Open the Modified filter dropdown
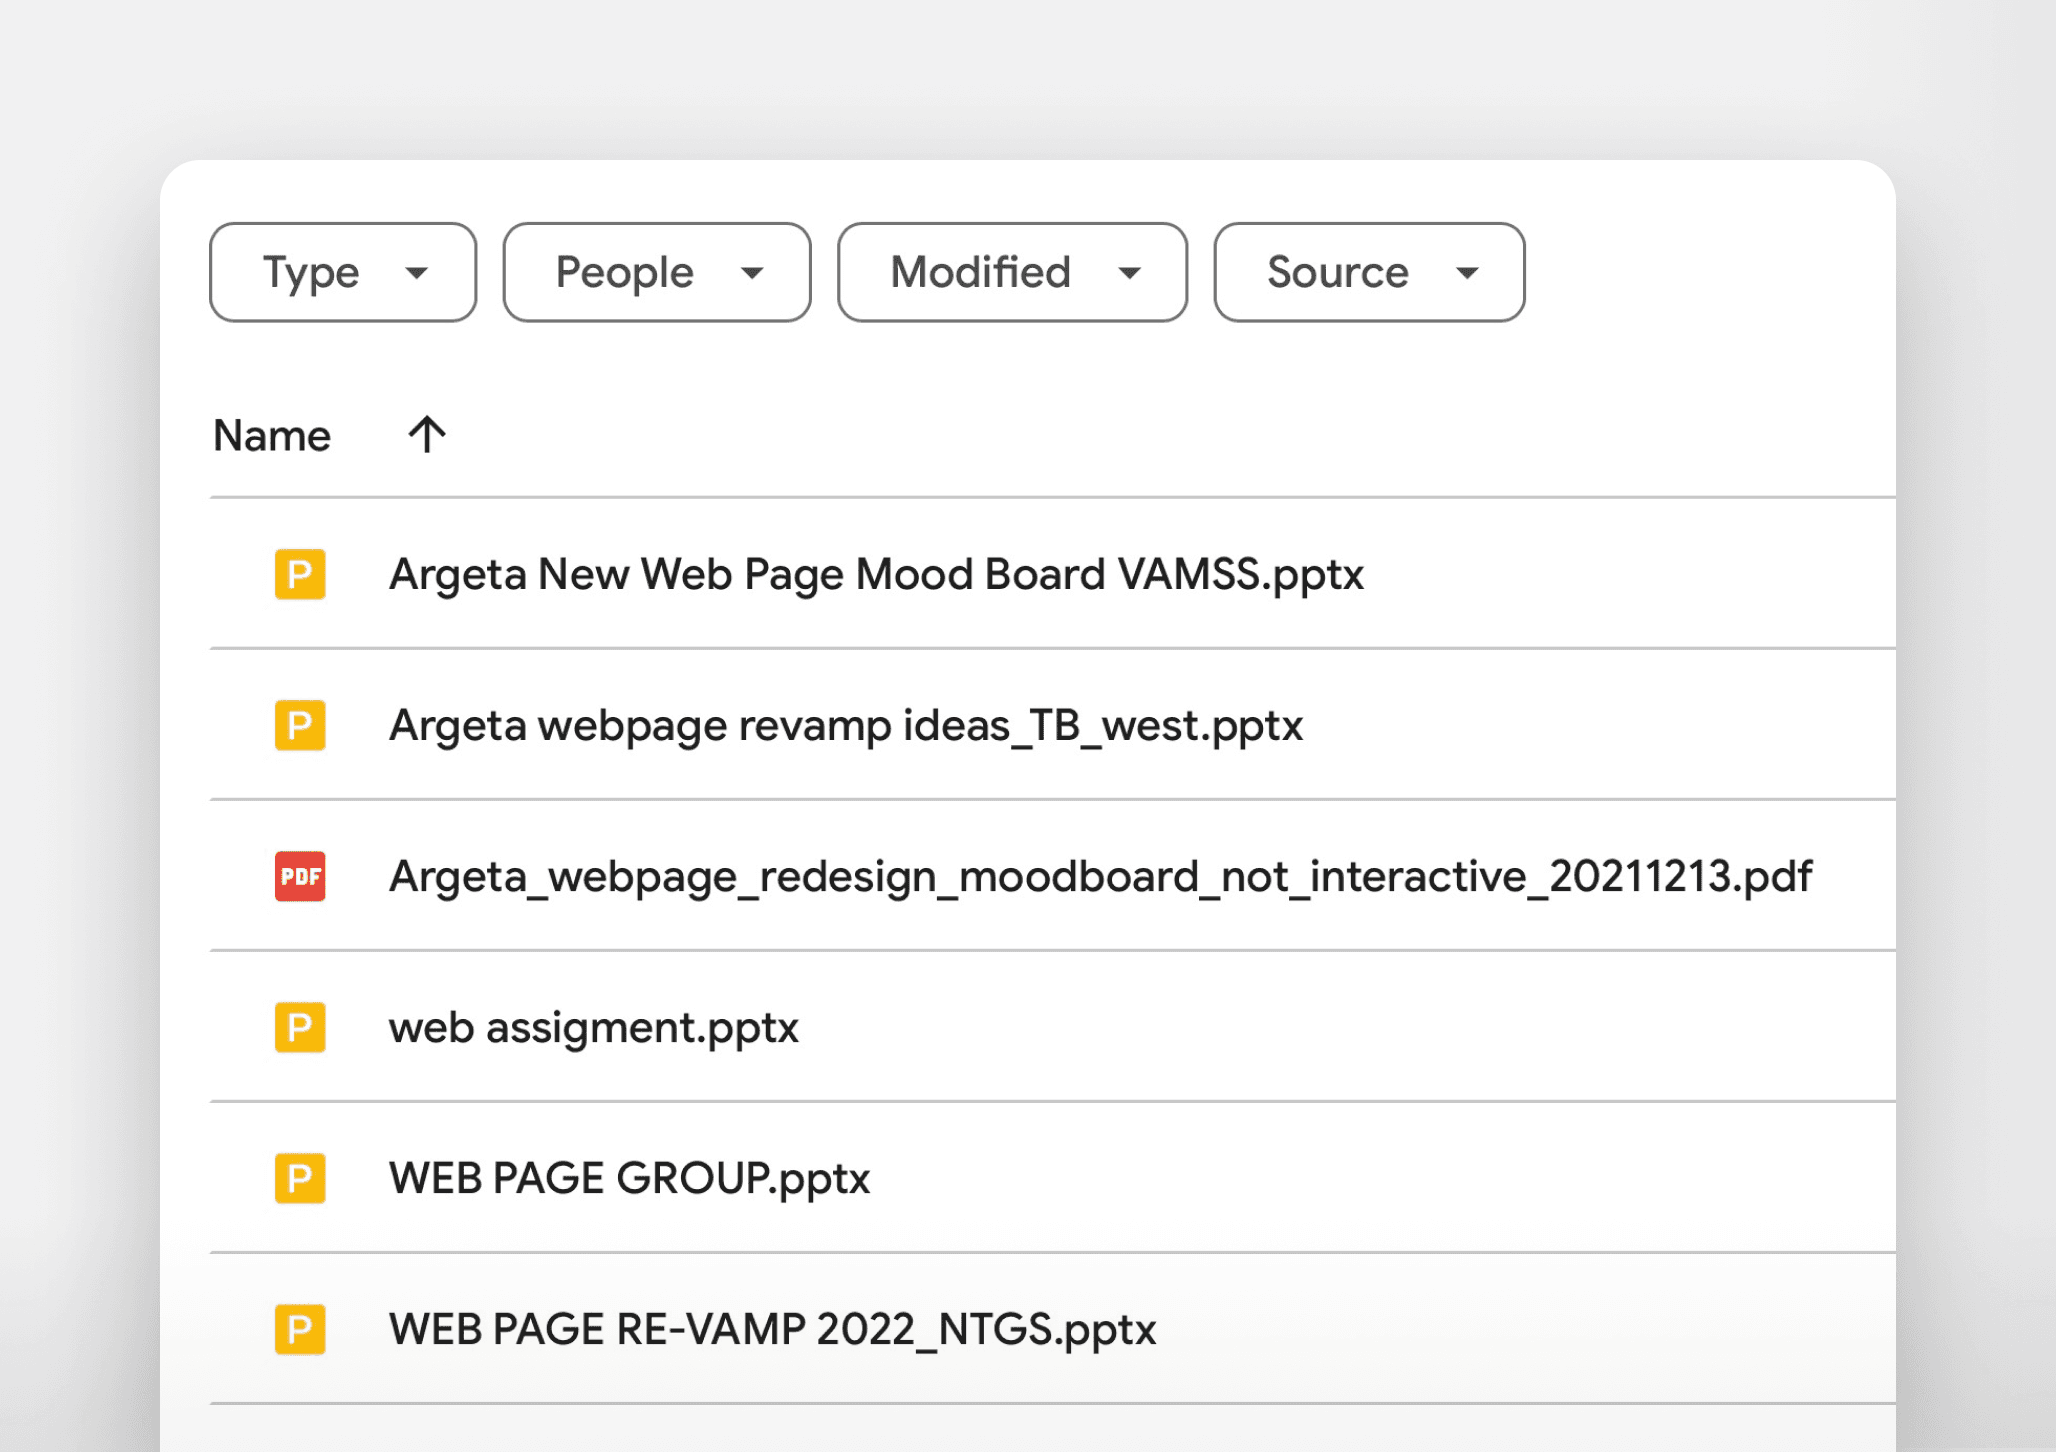Image resolution: width=2056 pixels, height=1452 pixels. (x=1012, y=272)
